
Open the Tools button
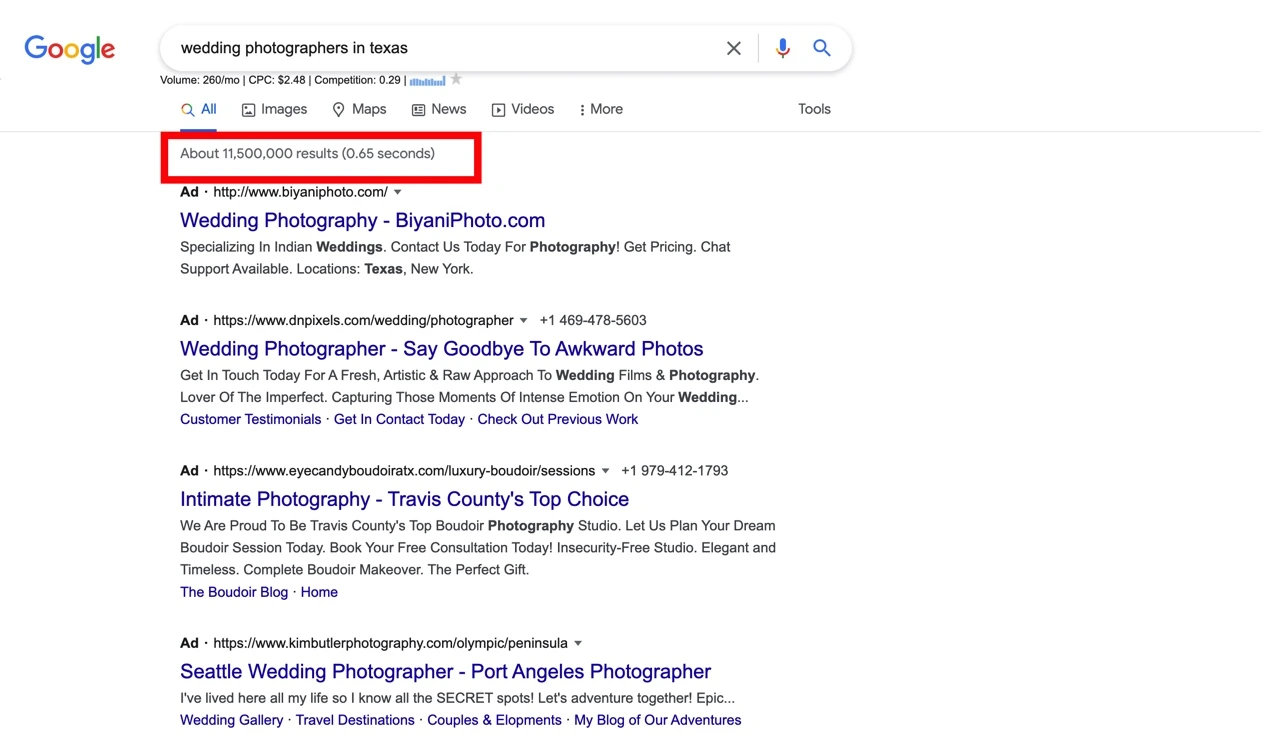pyautogui.click(x=814, y=109)
